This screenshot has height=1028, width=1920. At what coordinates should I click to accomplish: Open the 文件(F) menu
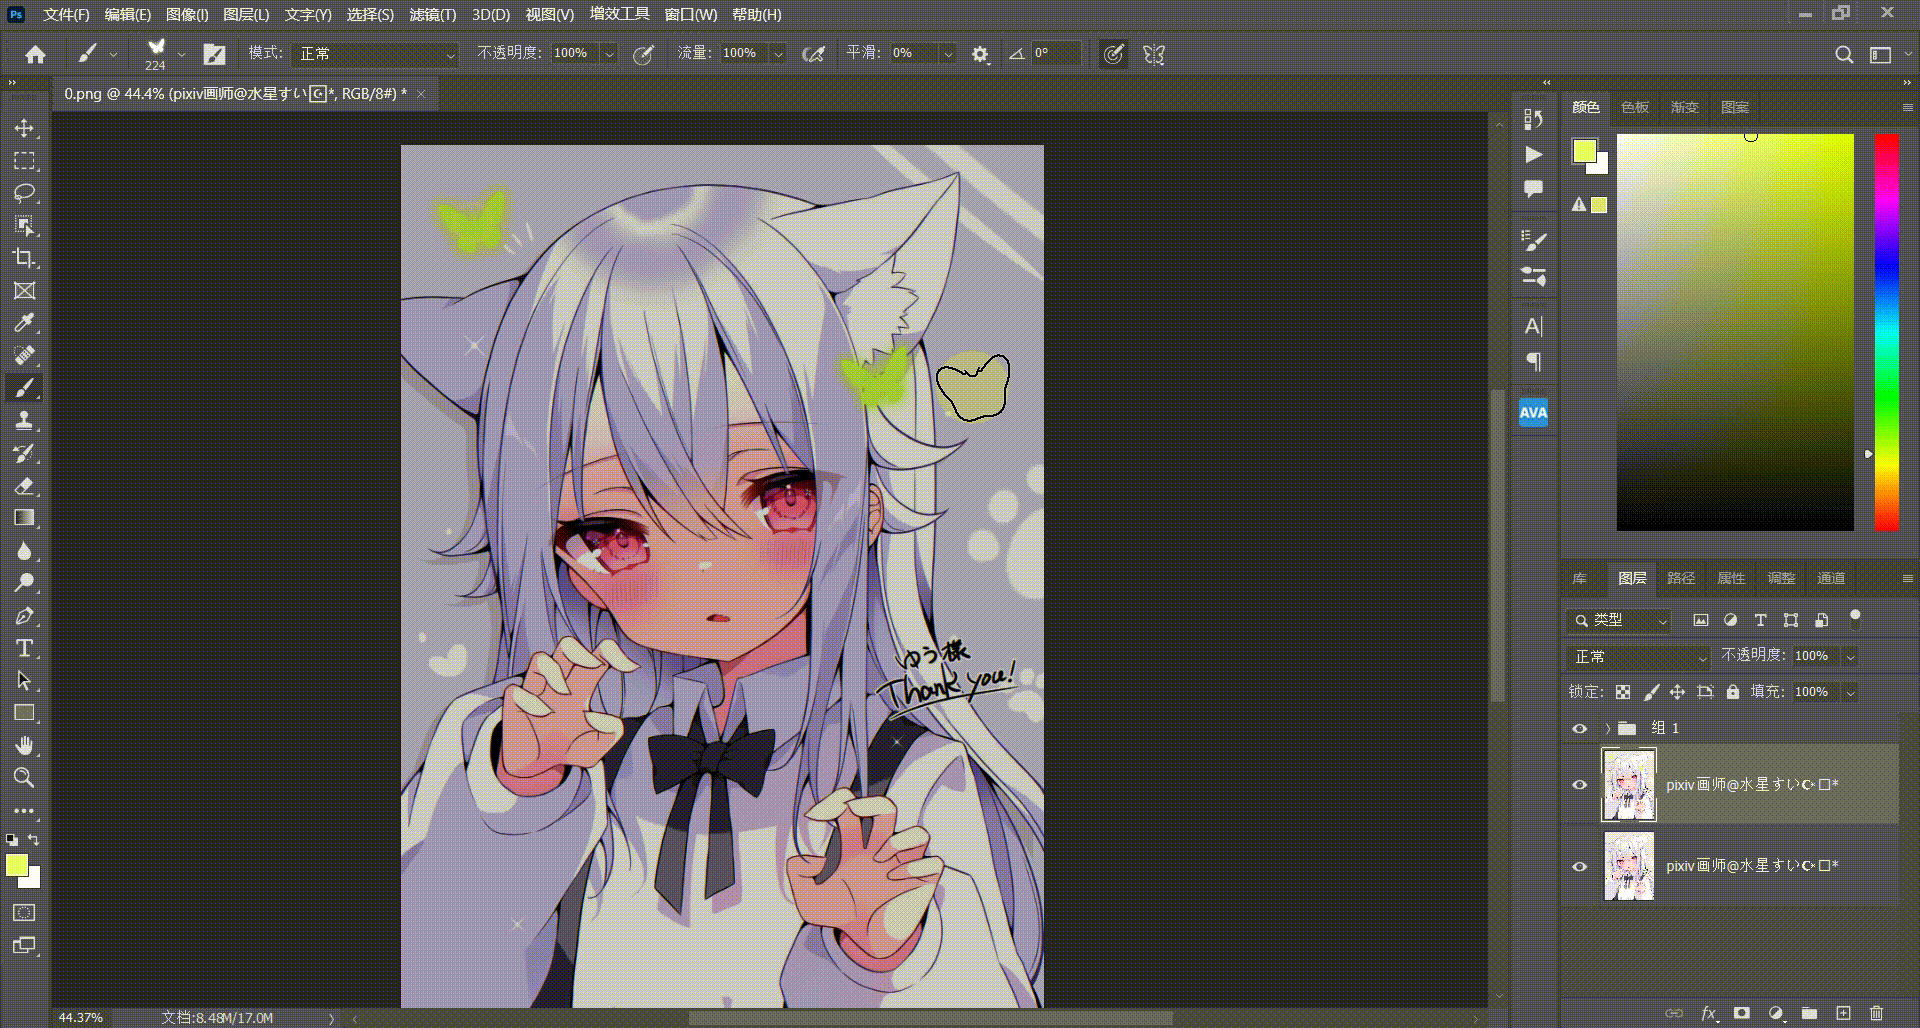(x=66, y=15)
